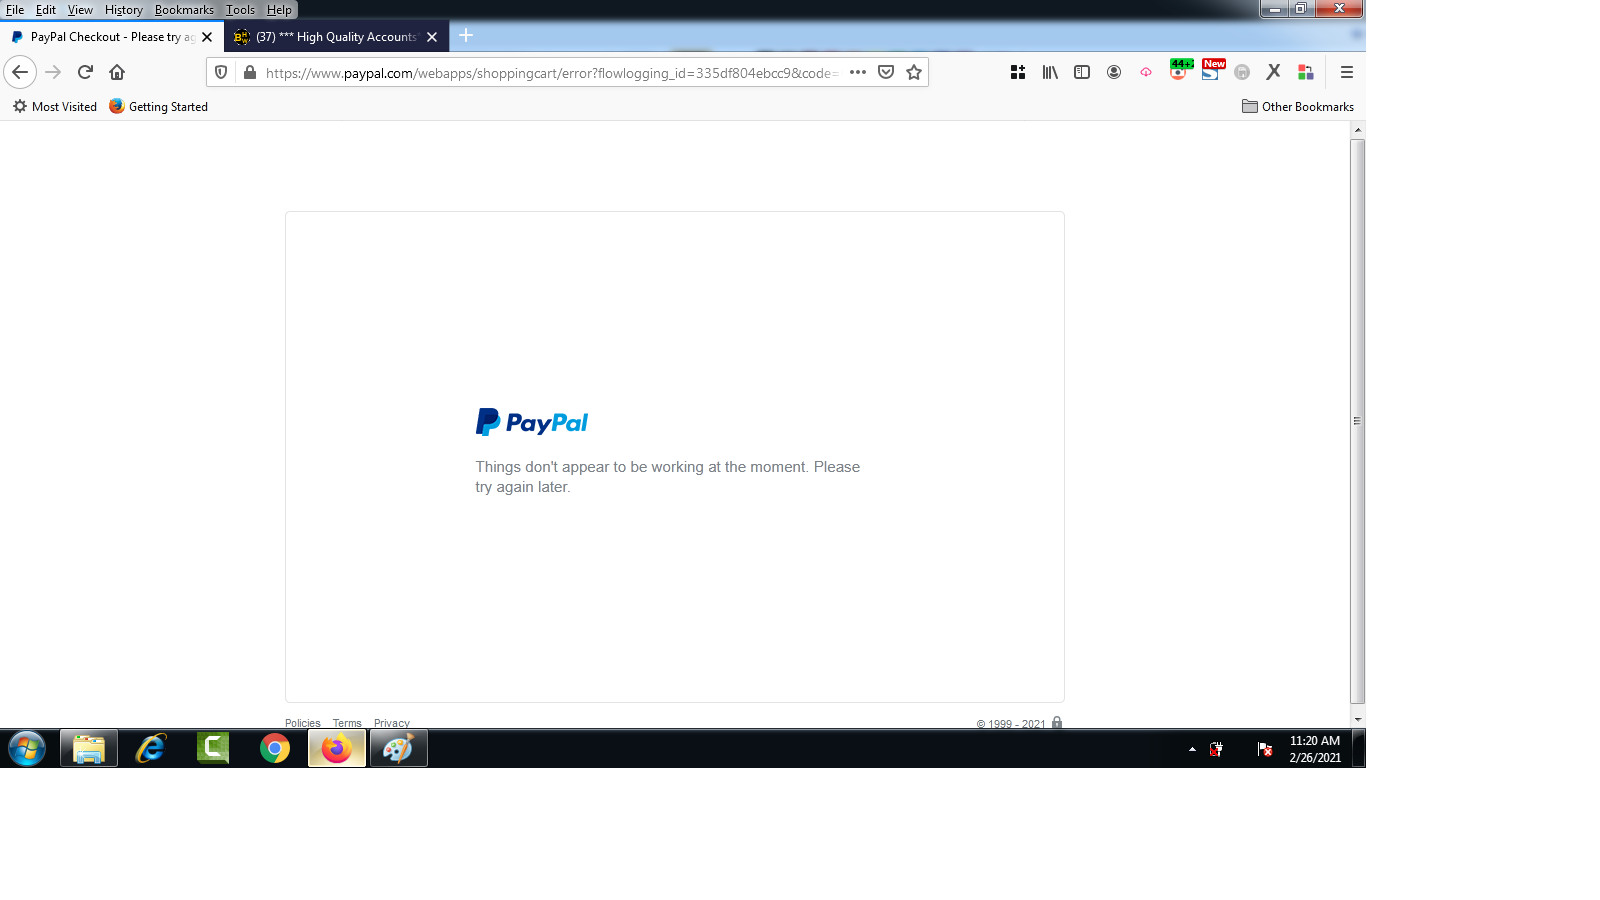Close the High Quality Accounts tab
The width and height of the screenshot is (1600, 900).
pos(432,37)
